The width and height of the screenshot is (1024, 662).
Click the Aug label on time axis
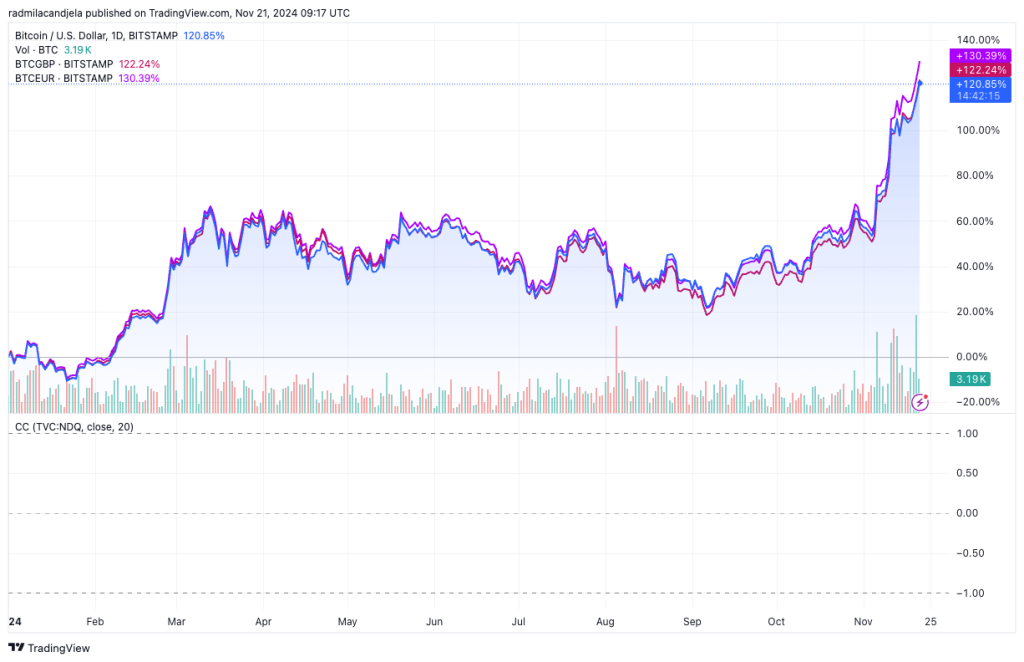click(605, 621)
